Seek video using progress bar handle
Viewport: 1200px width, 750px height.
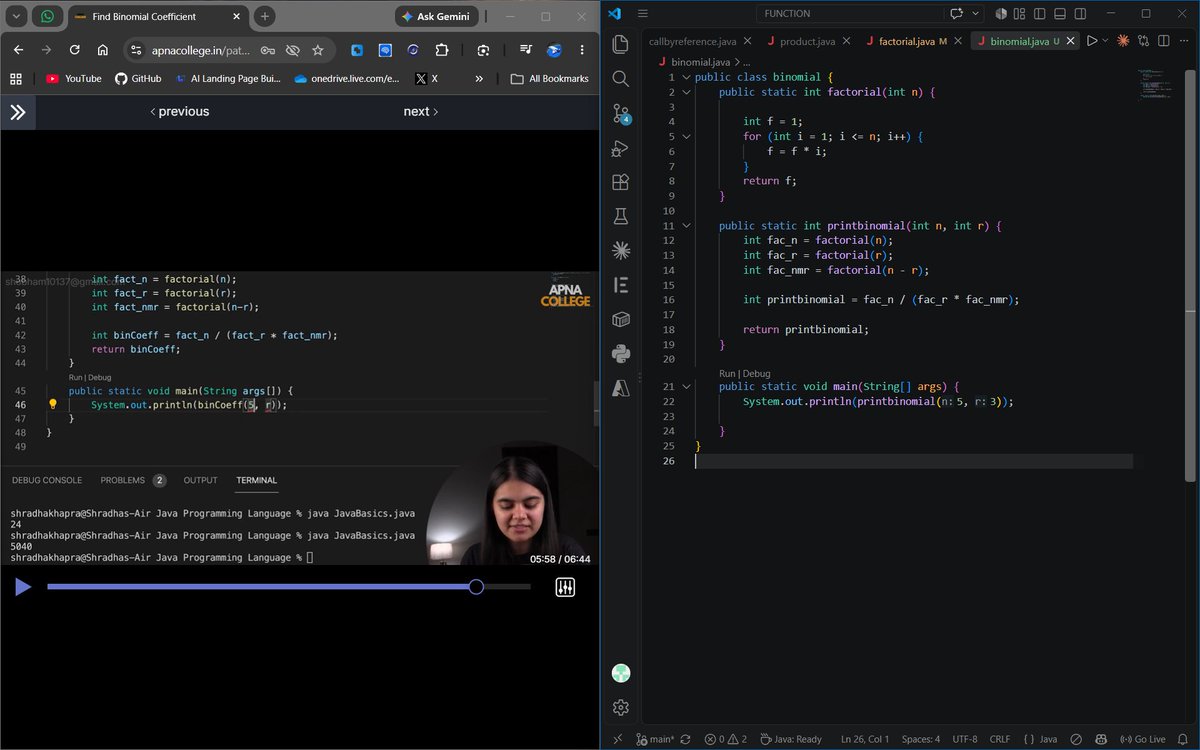[476, 587]
